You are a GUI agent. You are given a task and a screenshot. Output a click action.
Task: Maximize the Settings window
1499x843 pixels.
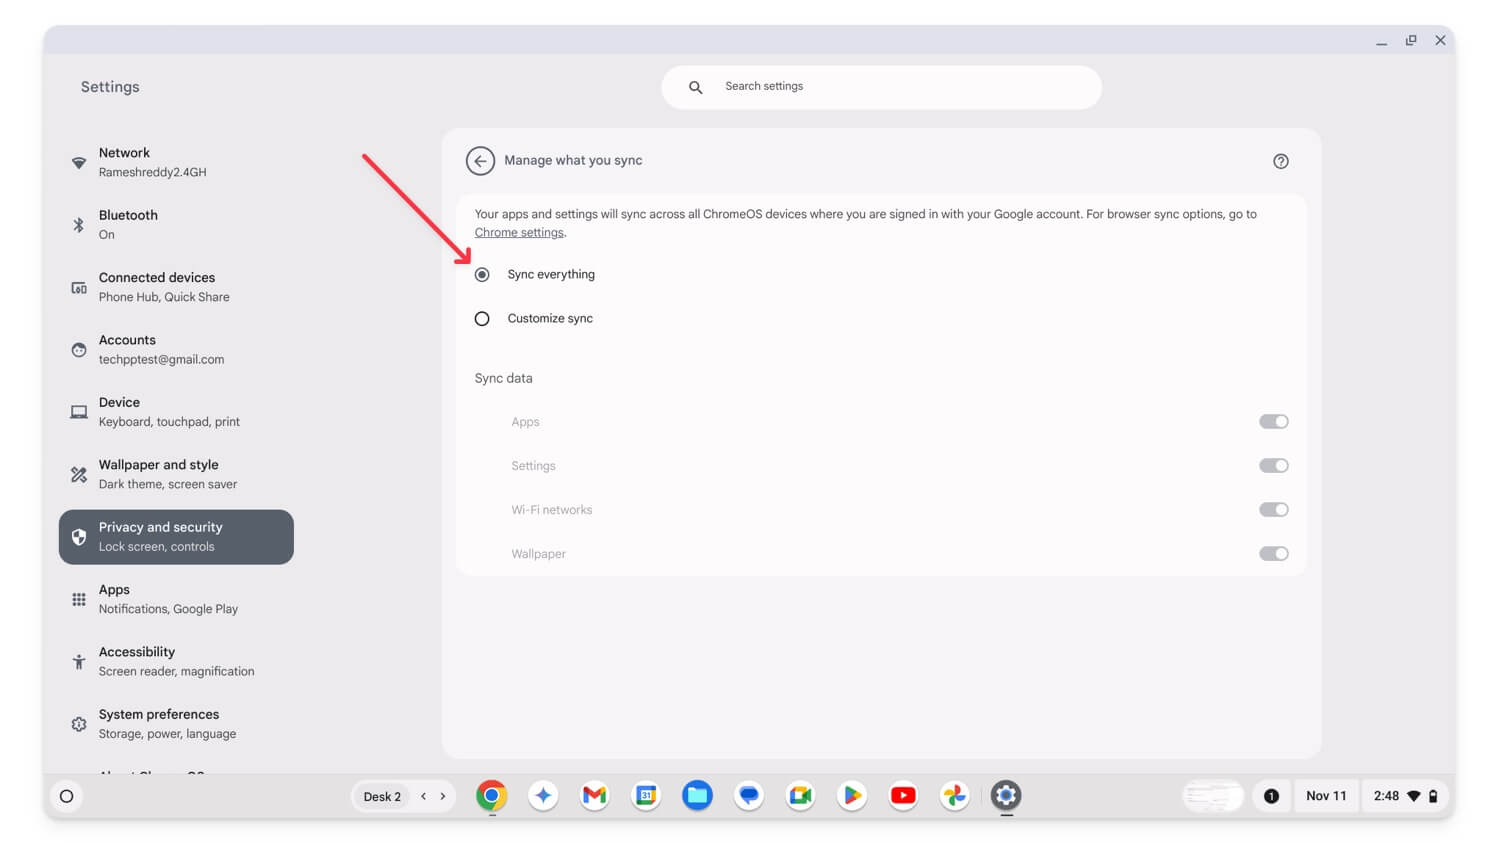[x=1411, y=41]
